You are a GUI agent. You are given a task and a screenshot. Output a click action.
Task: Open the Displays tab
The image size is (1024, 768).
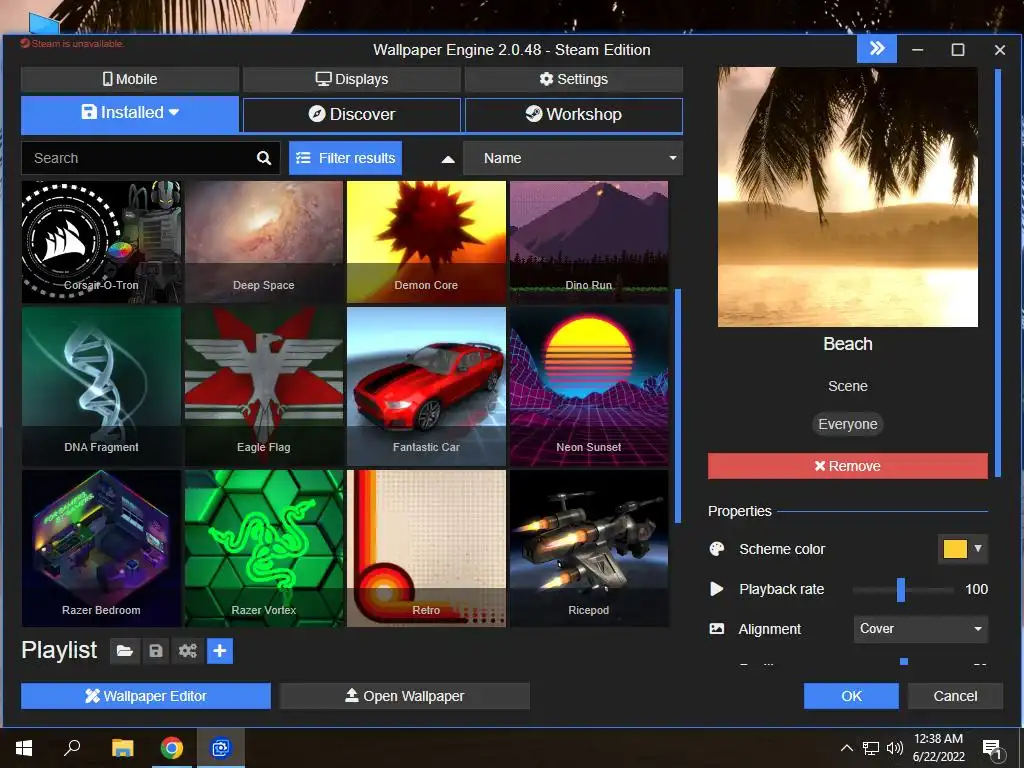point(352,79)
